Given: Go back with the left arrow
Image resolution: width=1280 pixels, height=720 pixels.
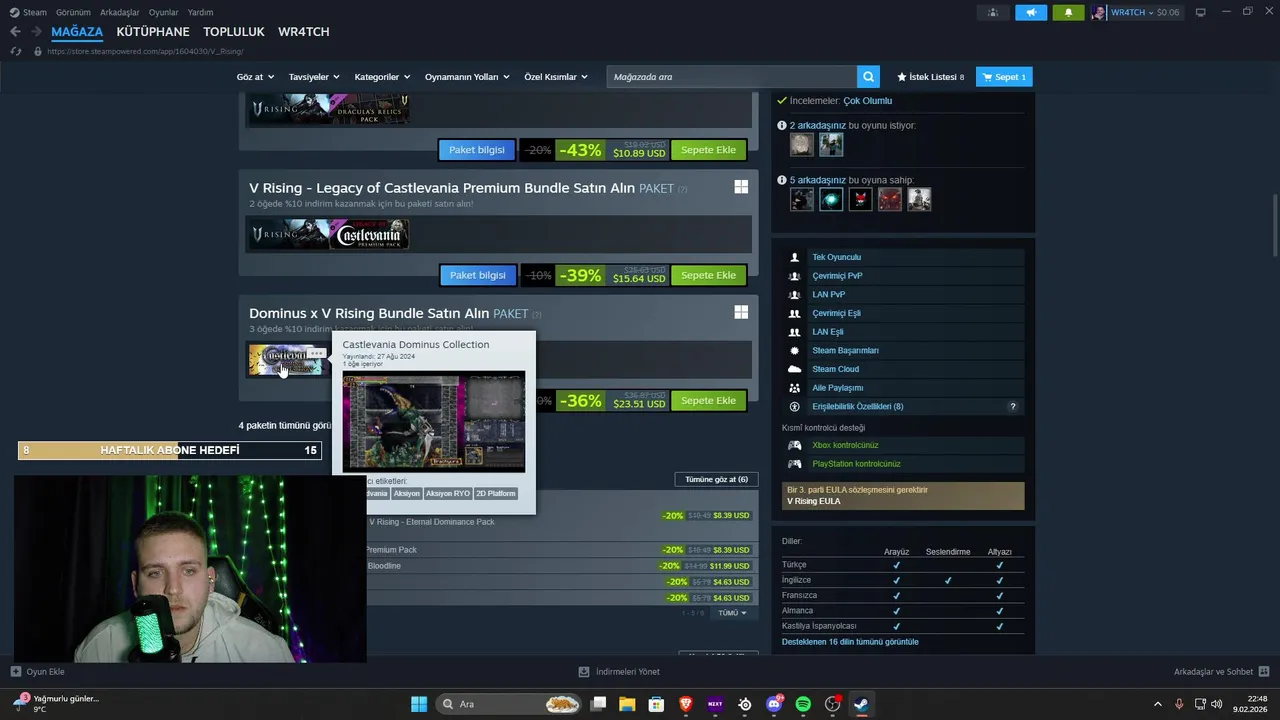Looking at the screenshot, I should coord(15,32).
